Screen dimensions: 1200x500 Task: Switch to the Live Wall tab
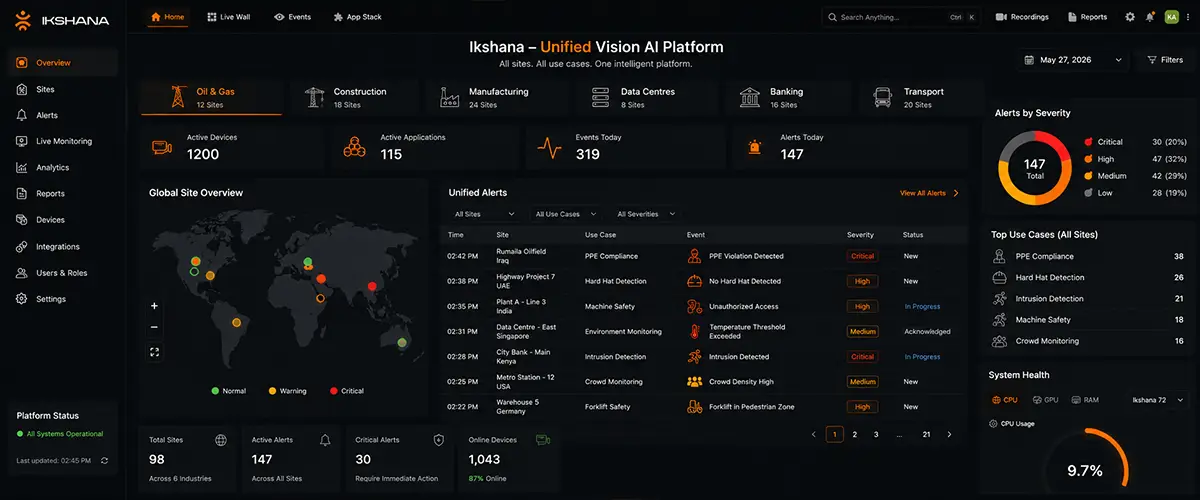coord(229,17)
